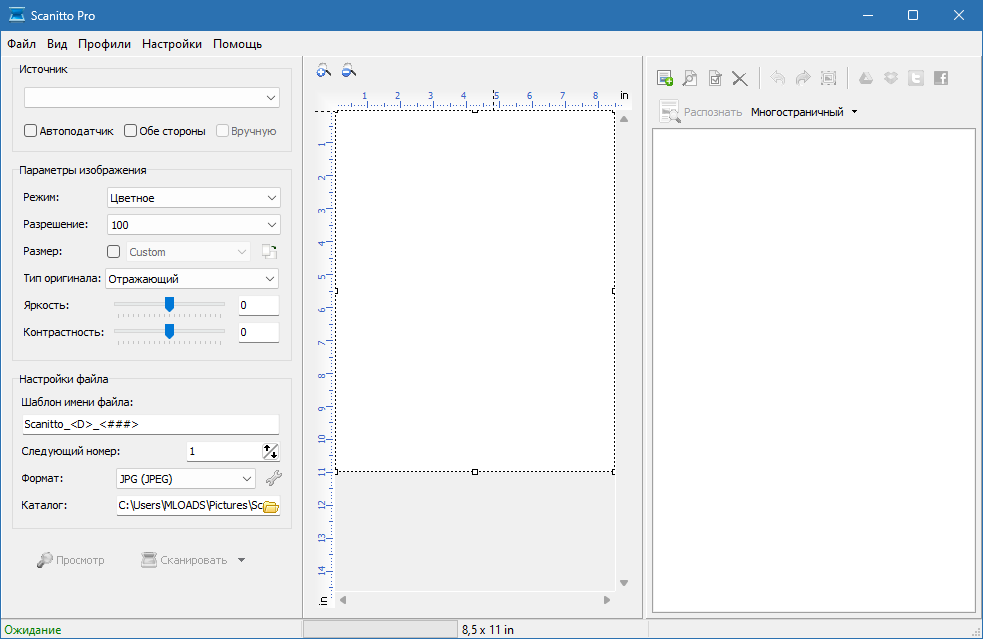Maximize the Scanitto Pro window

coord(913,15)
